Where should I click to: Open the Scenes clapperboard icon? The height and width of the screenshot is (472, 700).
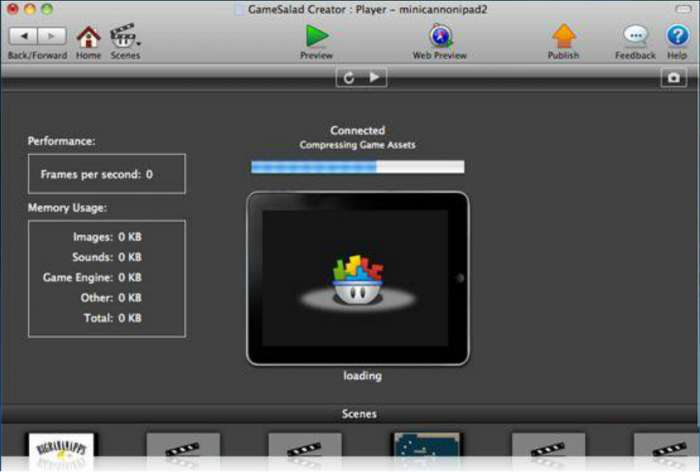point(123,36)
